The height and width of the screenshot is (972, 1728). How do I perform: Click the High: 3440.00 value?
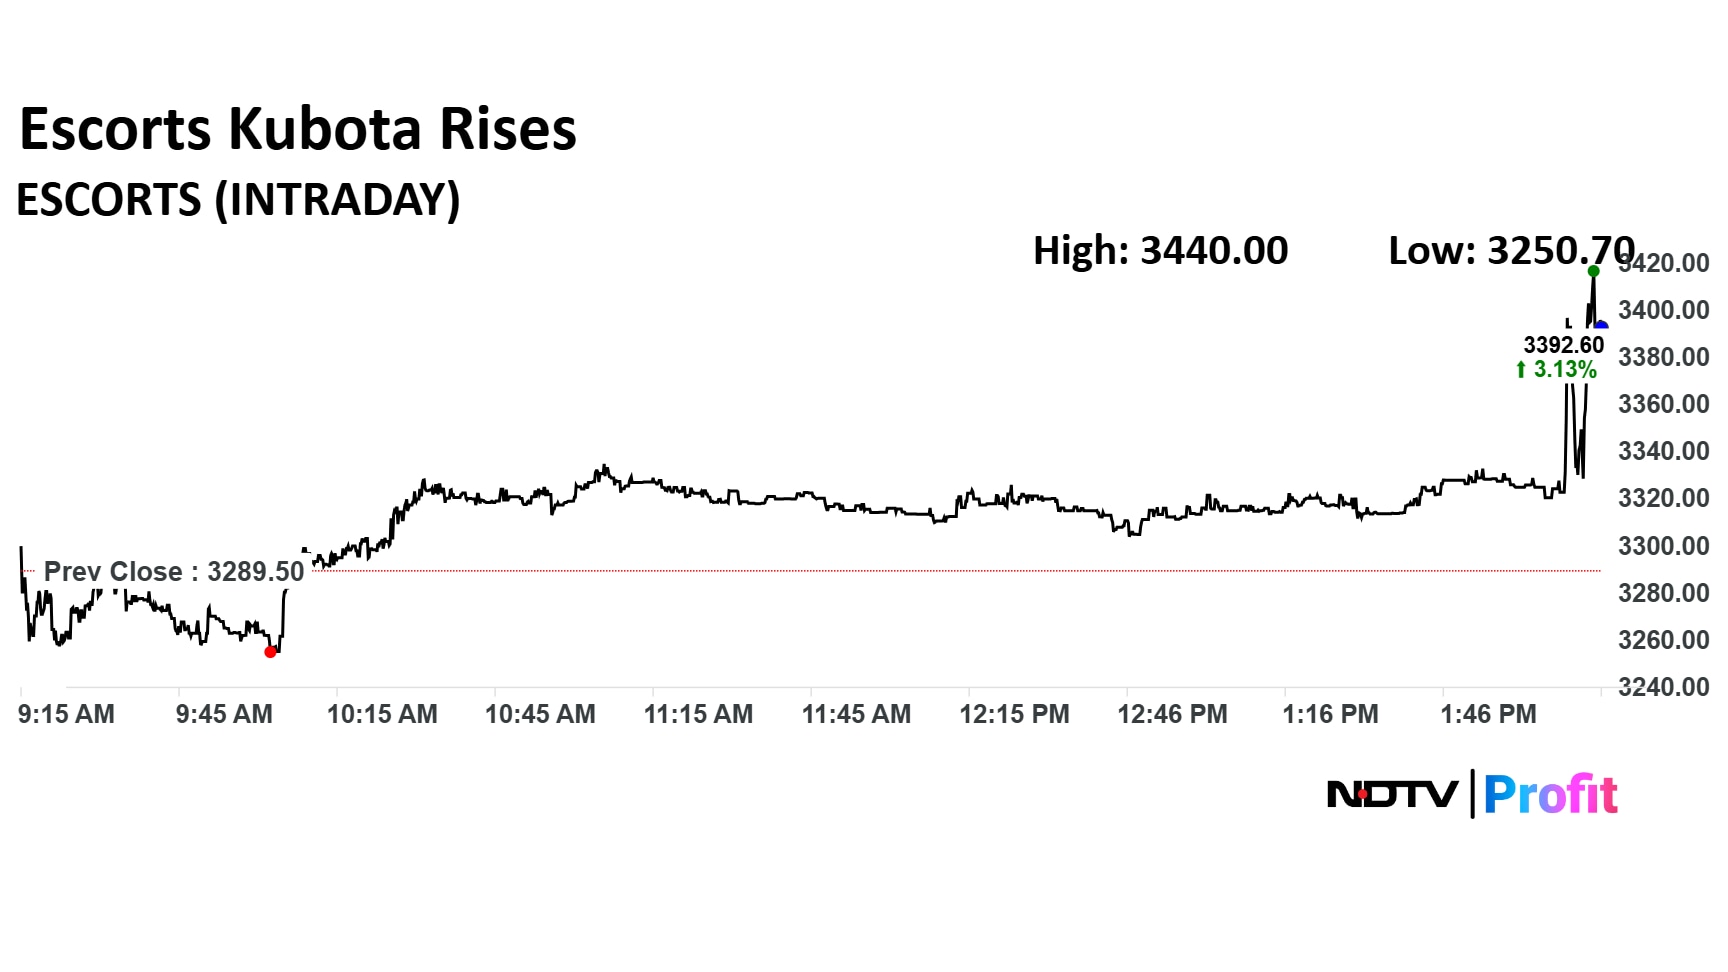(1160, 250)
